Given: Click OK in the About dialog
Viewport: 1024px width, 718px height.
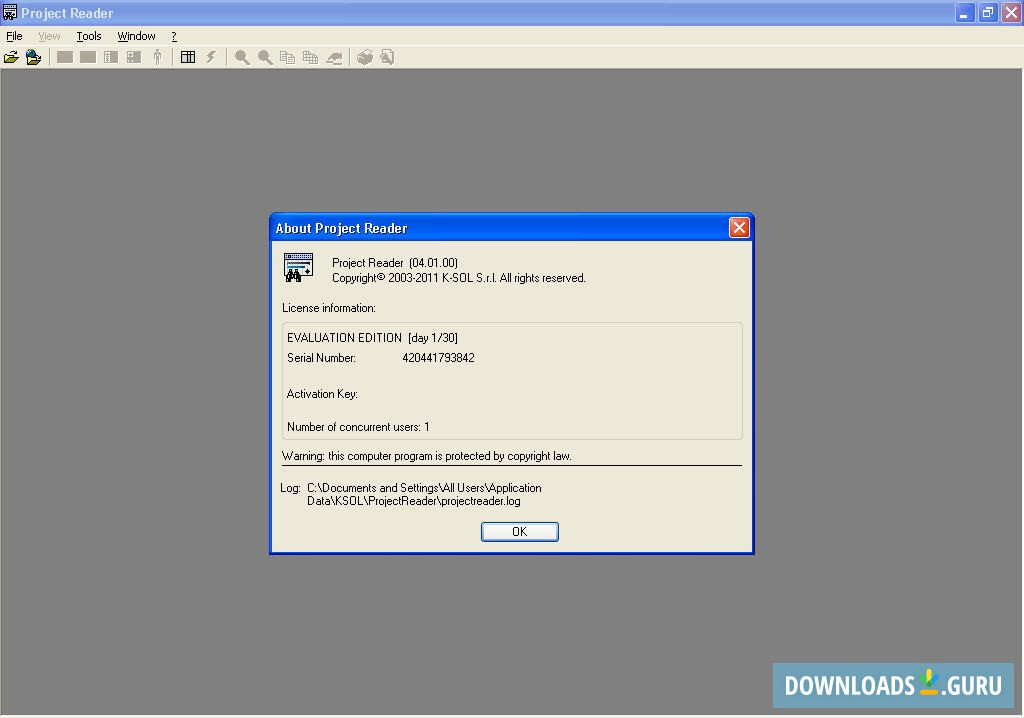Looking at the screenshot, I should [x=520, y=532].
